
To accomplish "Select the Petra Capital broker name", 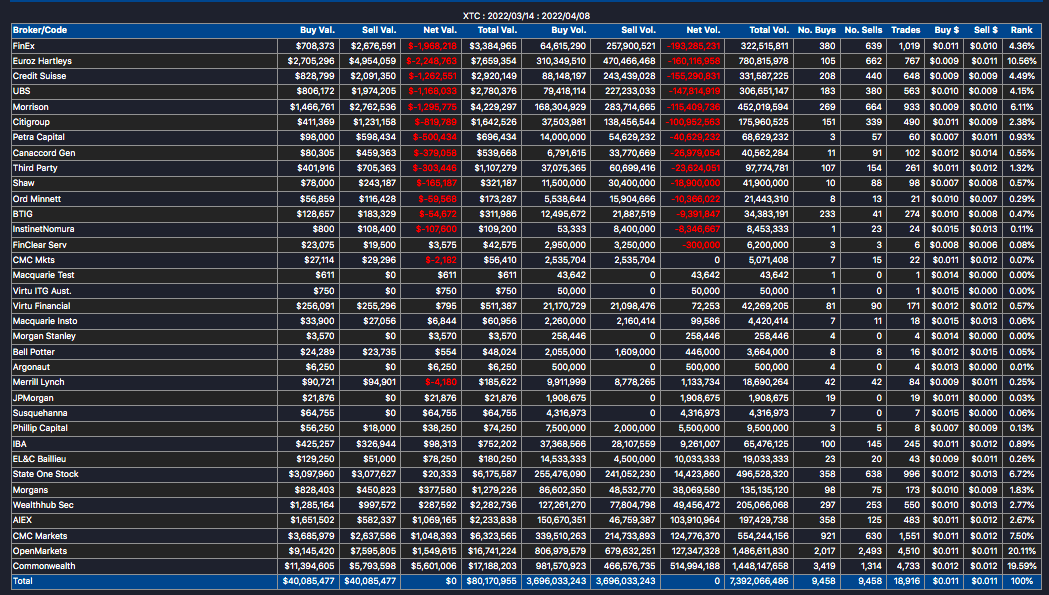I will pyautogui.click(x=39, y=137).
